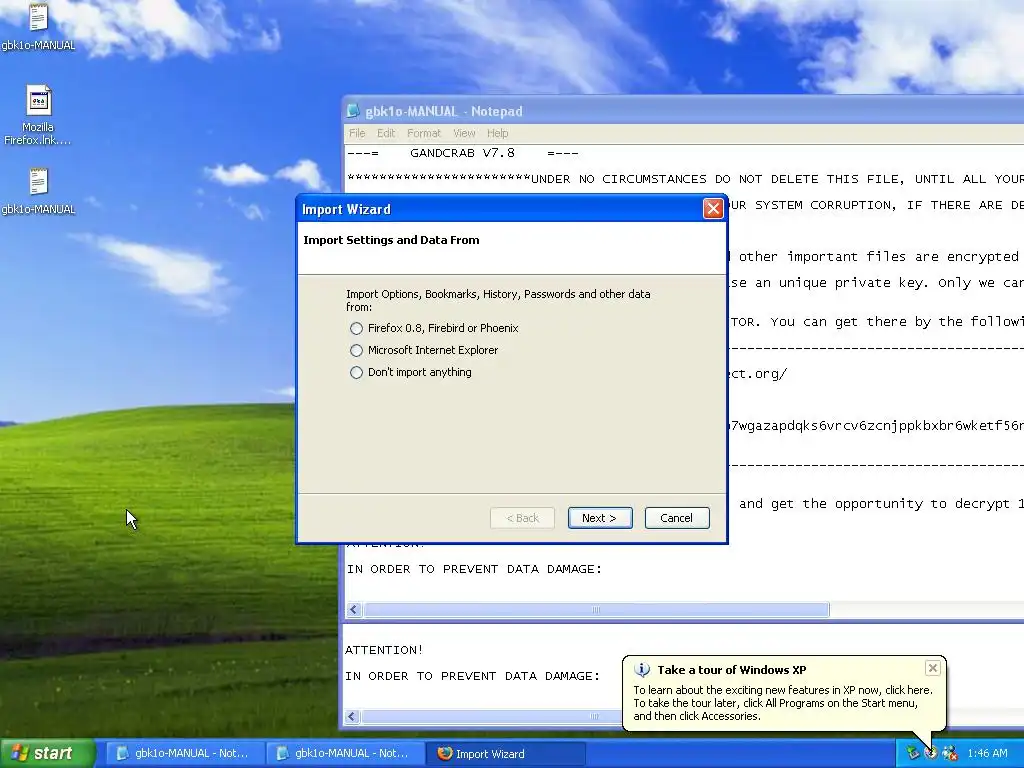Activate Import Wizard taskbar button
Screen dimensions: 1024x768
tap(505, 753)
